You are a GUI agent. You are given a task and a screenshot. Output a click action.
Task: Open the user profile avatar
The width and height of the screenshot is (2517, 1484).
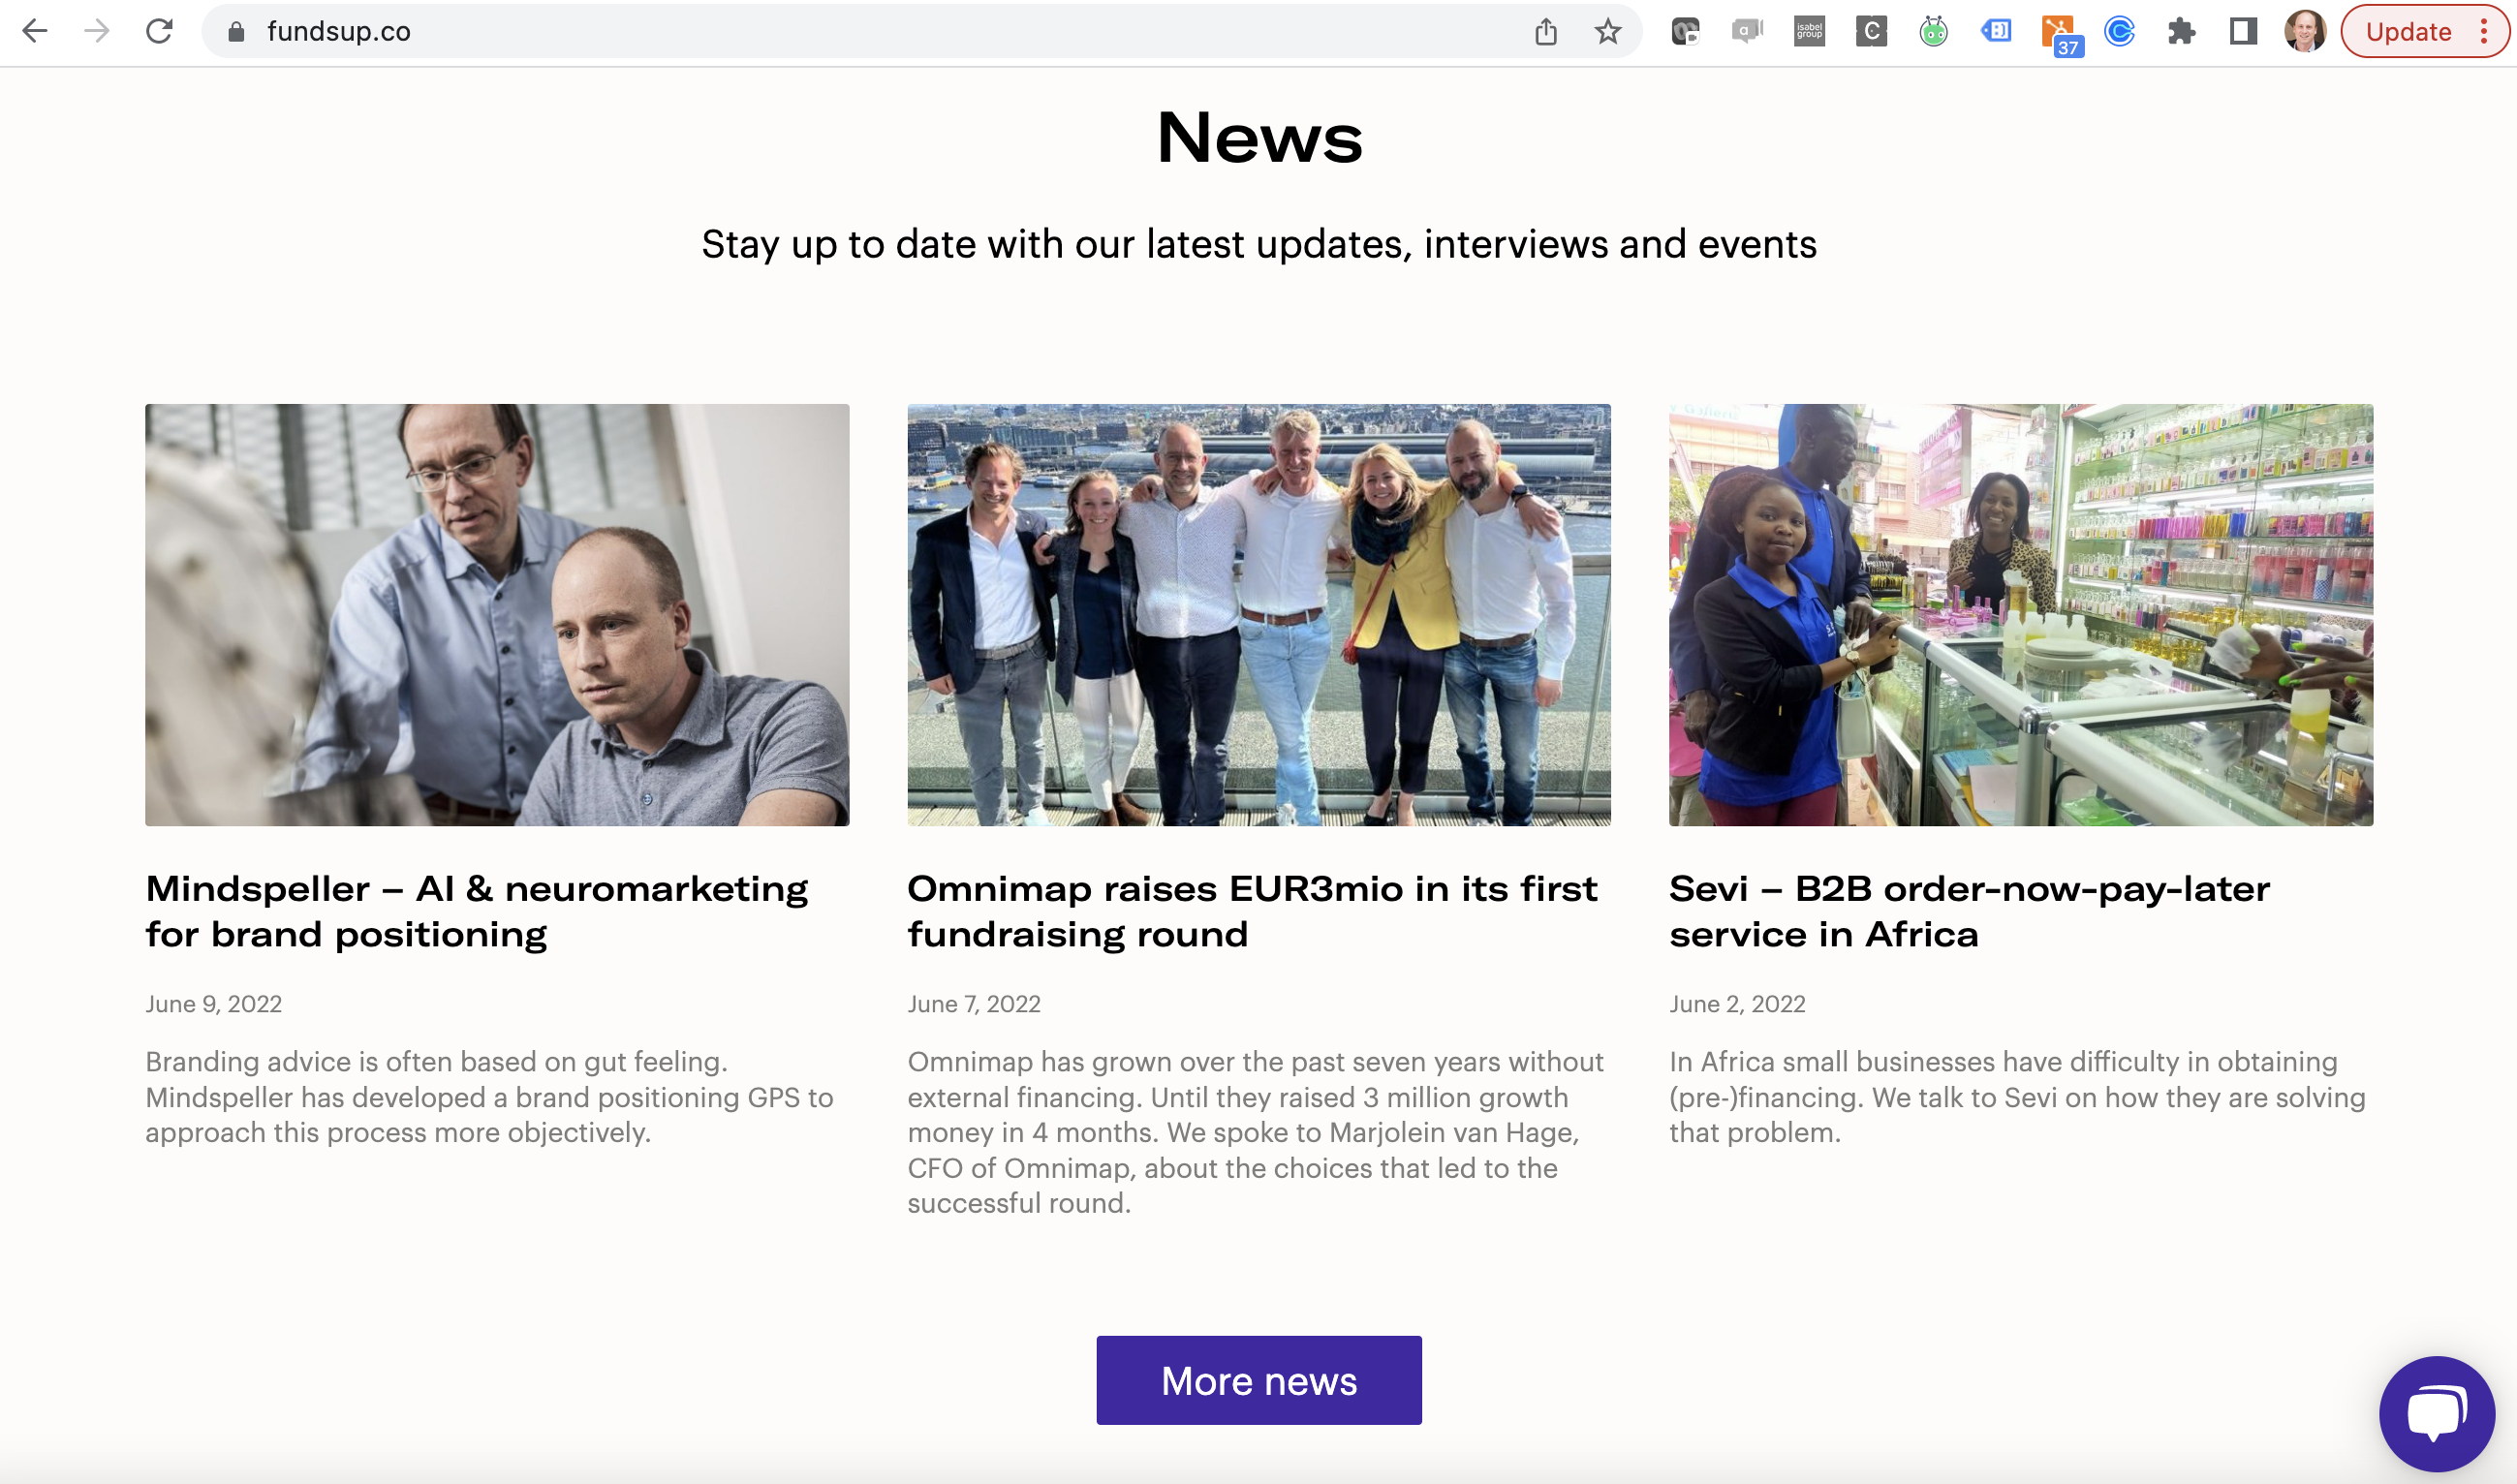pos(2305,31)
